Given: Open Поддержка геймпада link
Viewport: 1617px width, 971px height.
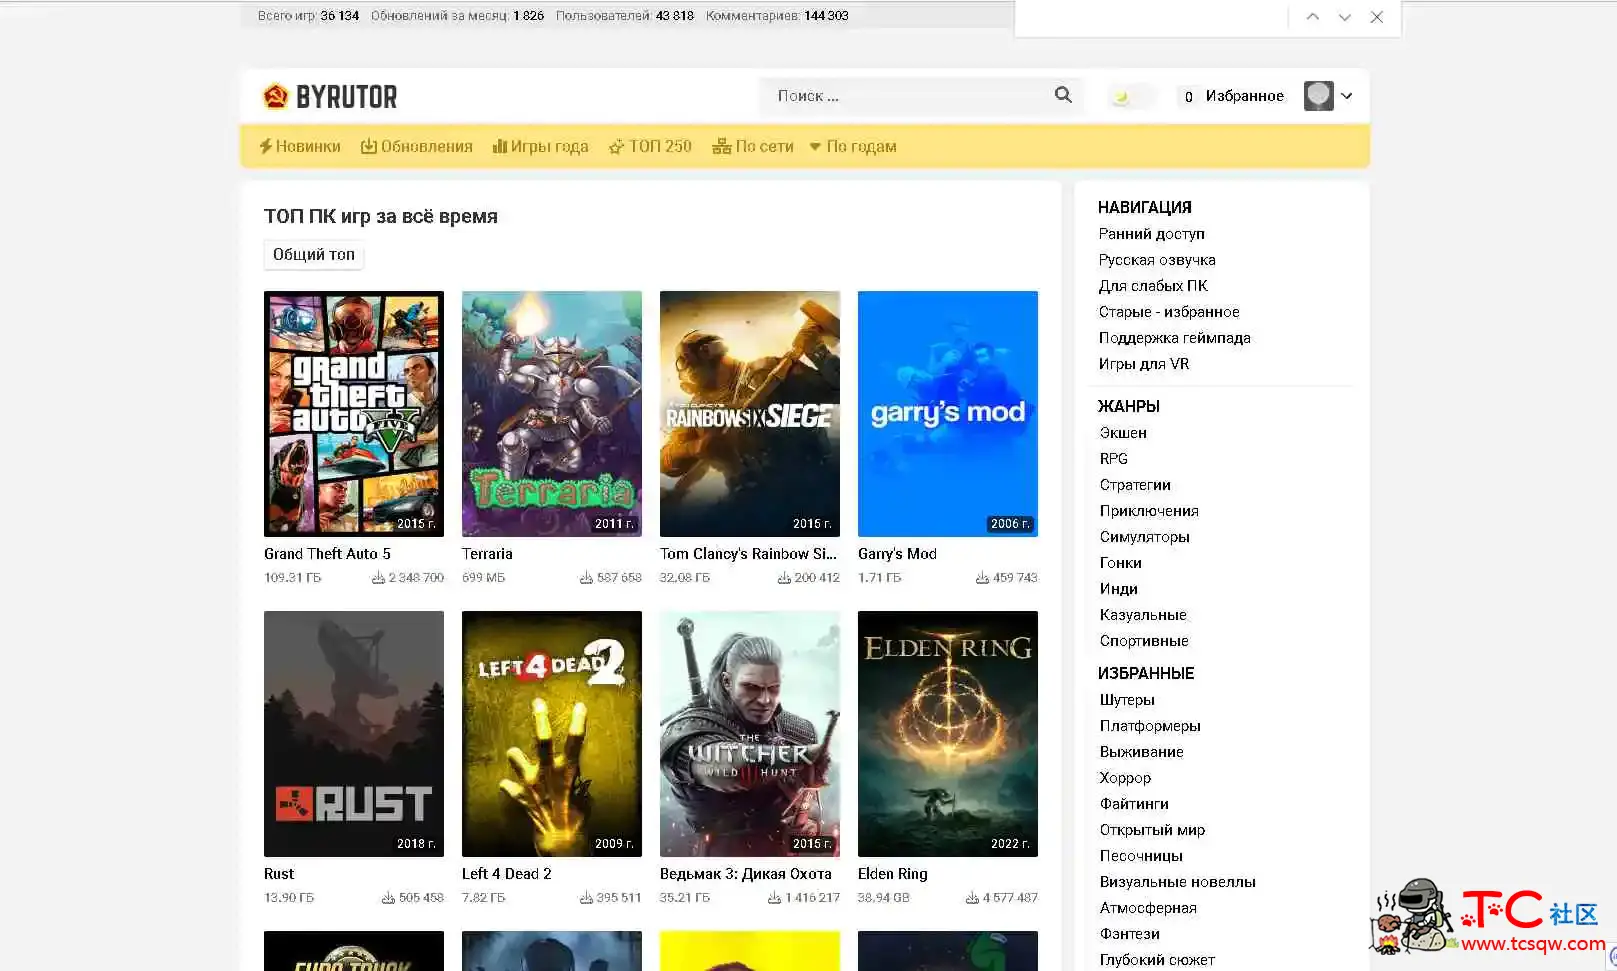Looking at the screenshot, I should [1174, 338].
